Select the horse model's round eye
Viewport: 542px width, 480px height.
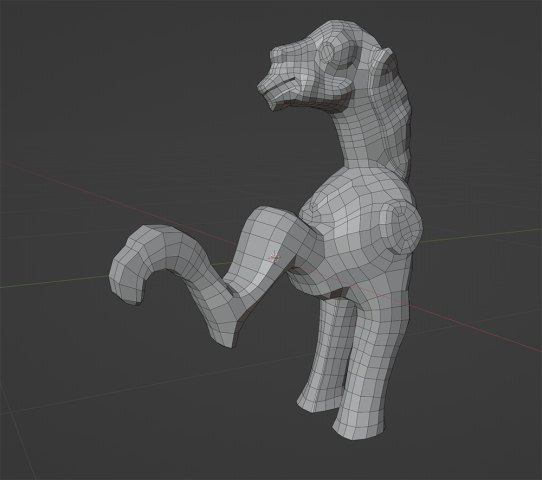pos(326,54)
